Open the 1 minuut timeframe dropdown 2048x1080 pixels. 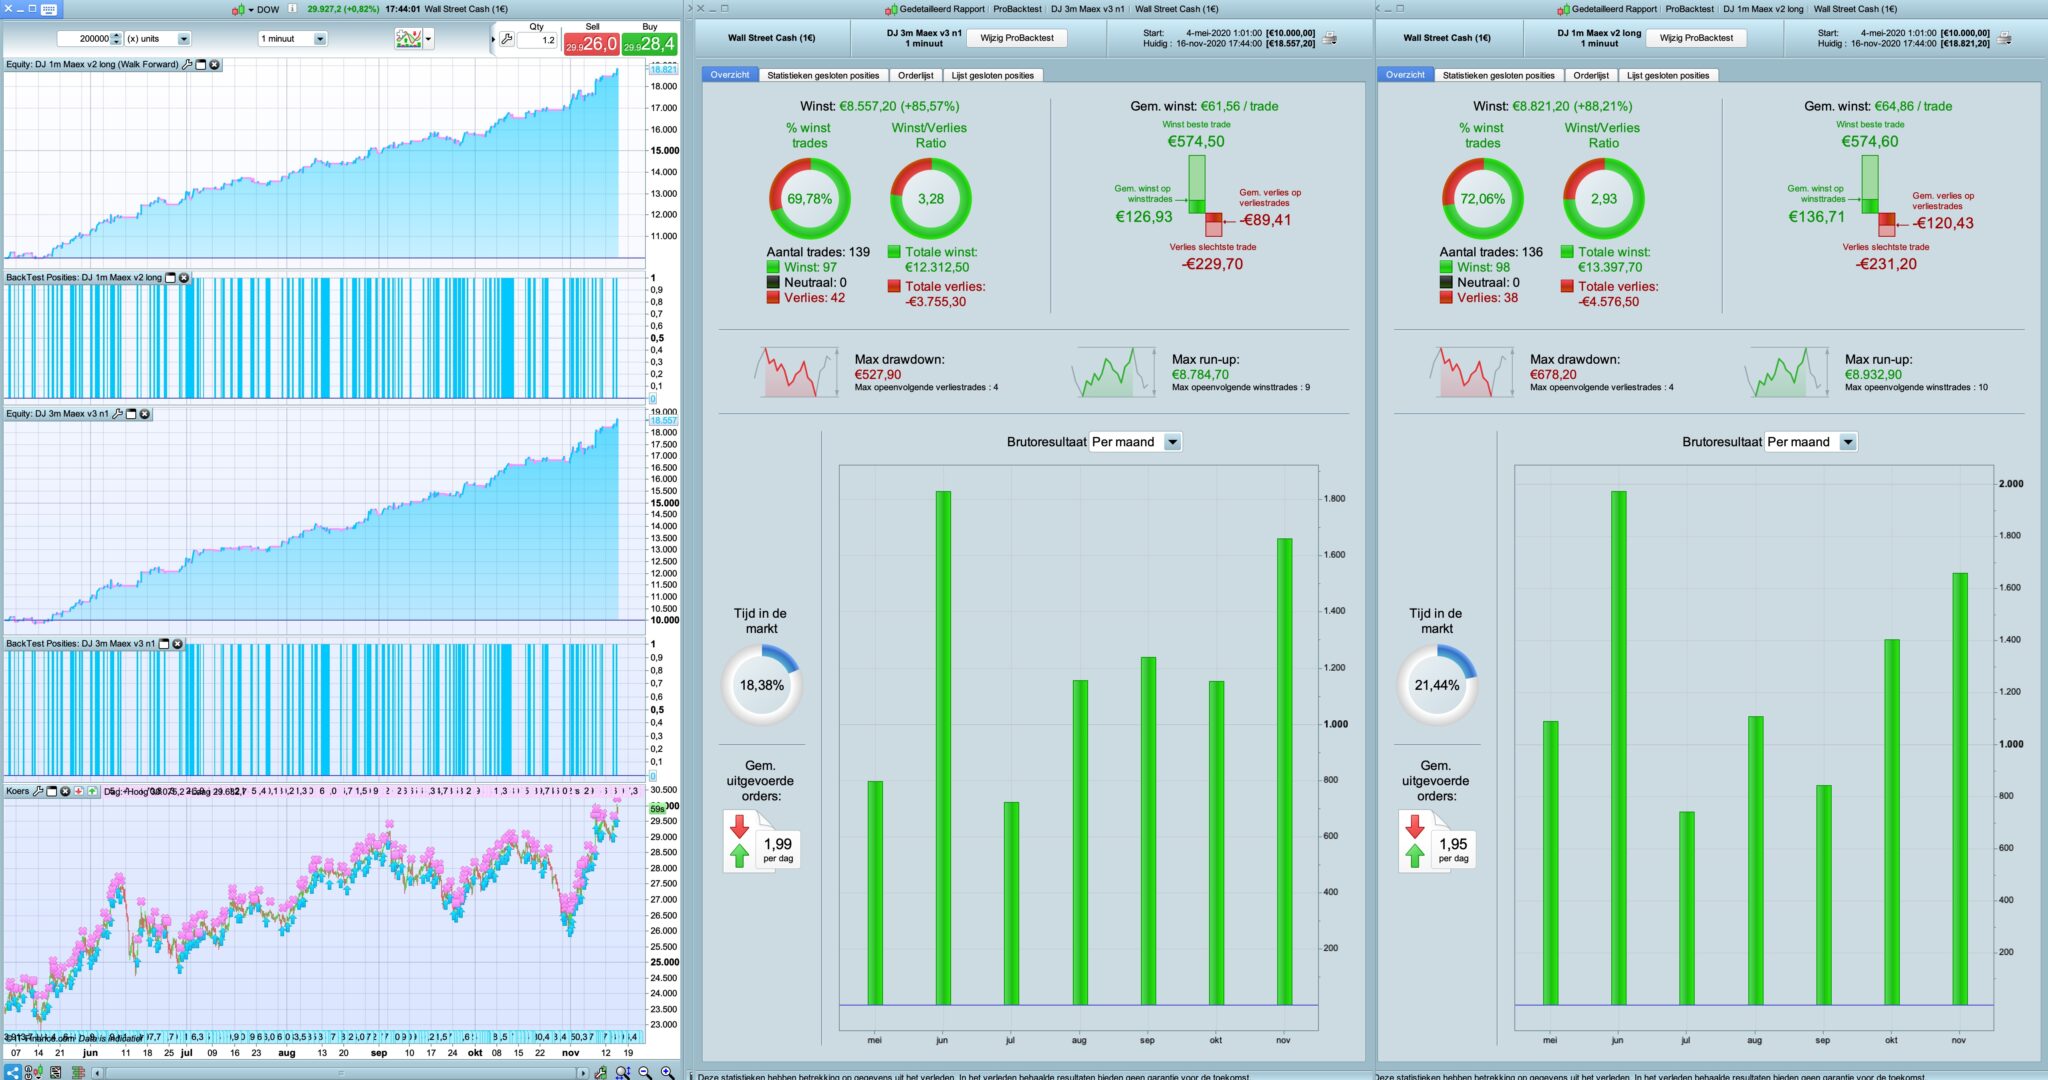[320, 39]
